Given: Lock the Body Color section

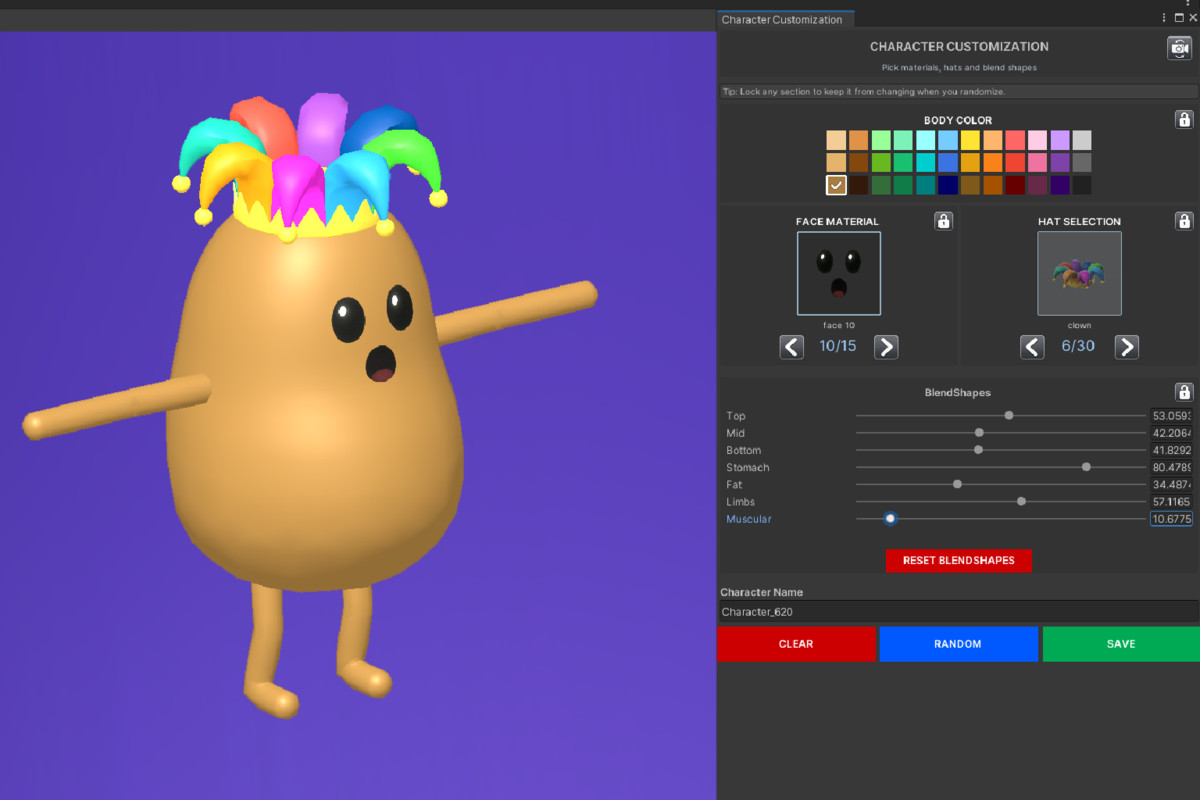Looking at the screenshot, I should [1184, 119].
